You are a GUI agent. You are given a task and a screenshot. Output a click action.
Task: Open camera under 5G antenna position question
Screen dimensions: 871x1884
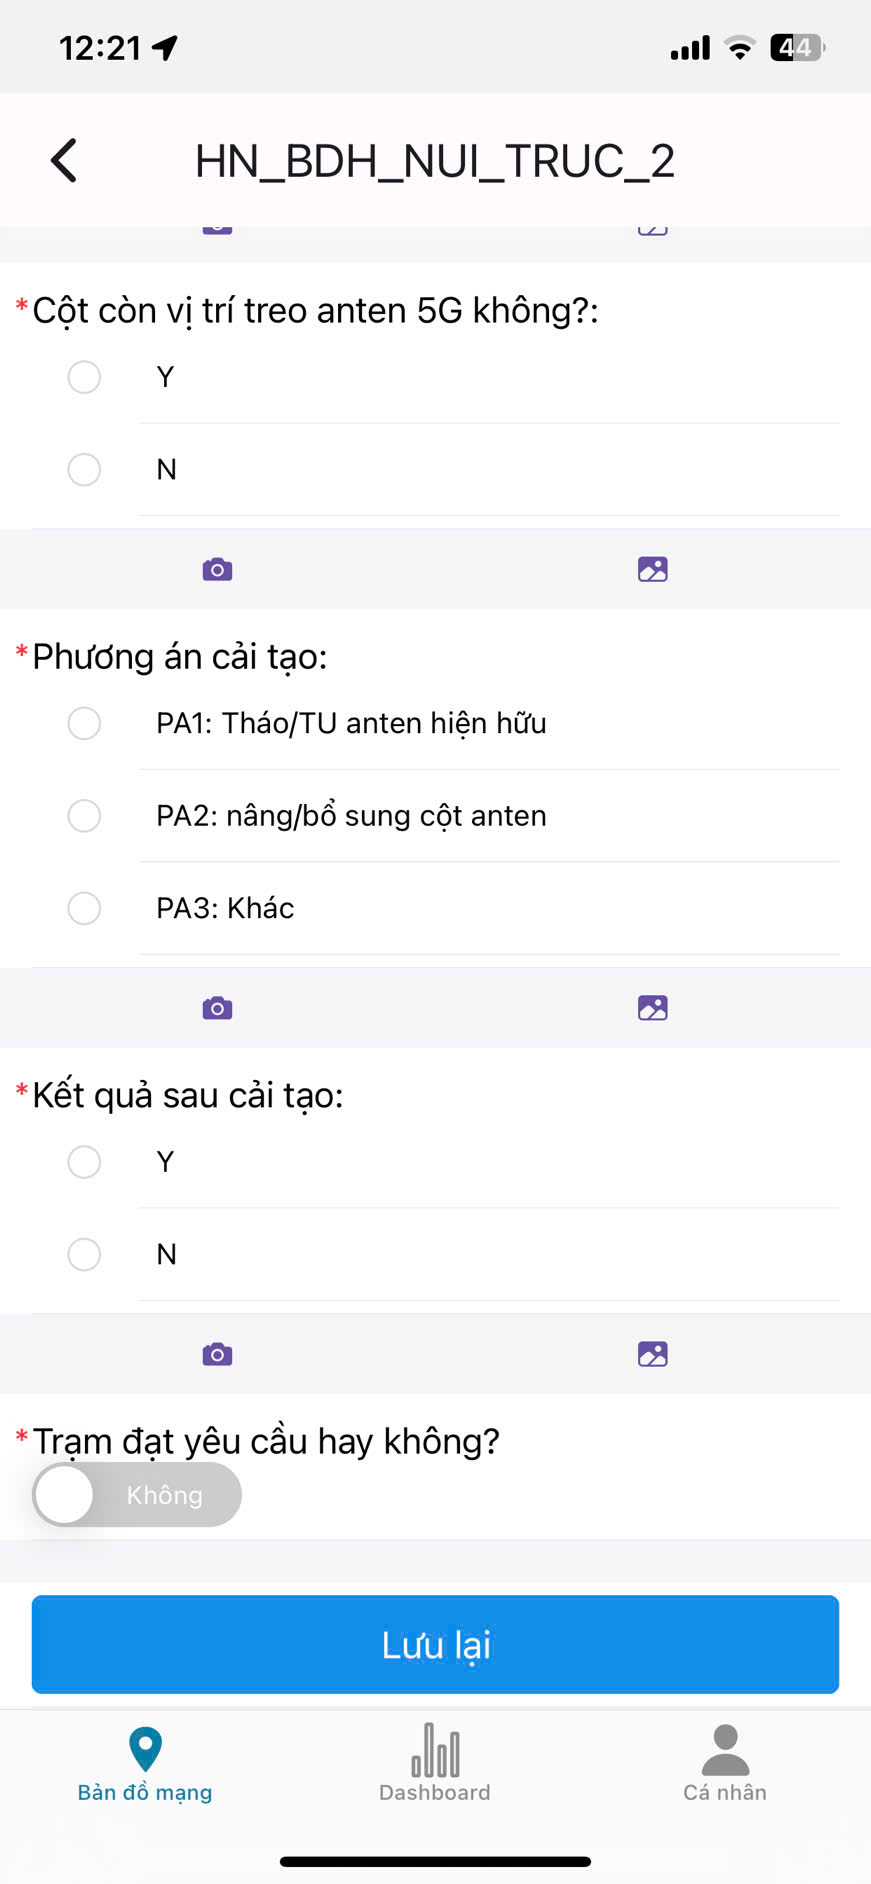(217, 569)
